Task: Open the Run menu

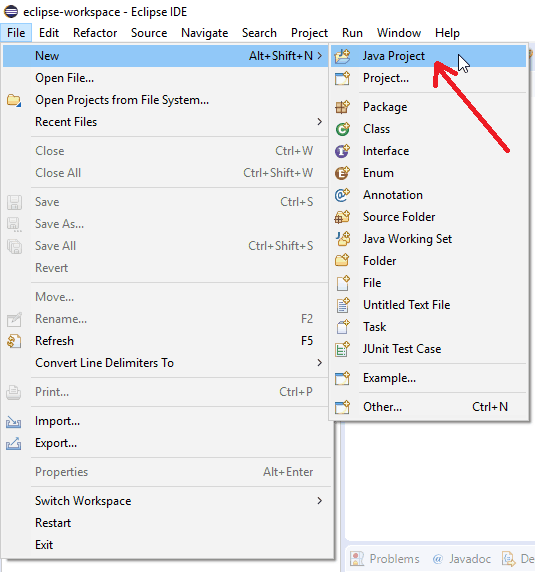Action: pyautogui.click(x=352, y=33)
